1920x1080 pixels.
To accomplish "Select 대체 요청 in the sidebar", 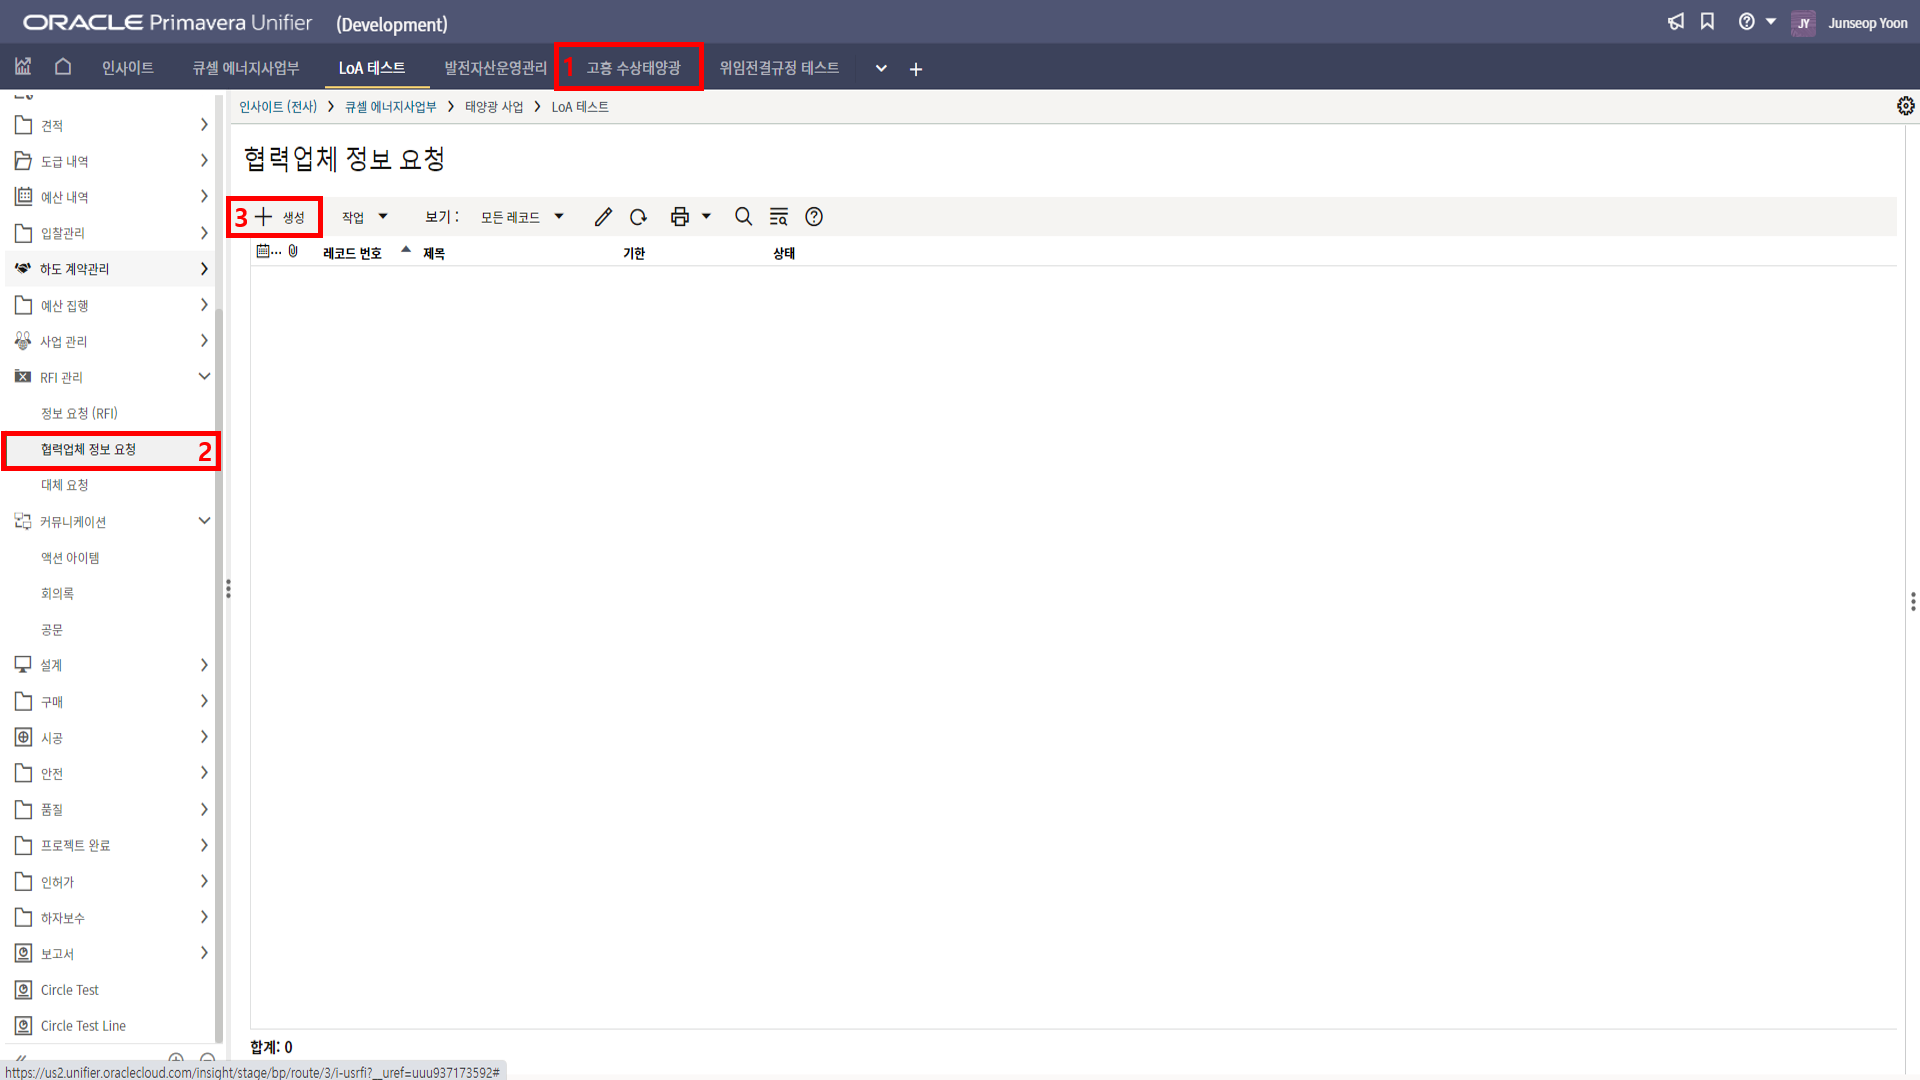I will pyautogui.click(x=65, y=485).
